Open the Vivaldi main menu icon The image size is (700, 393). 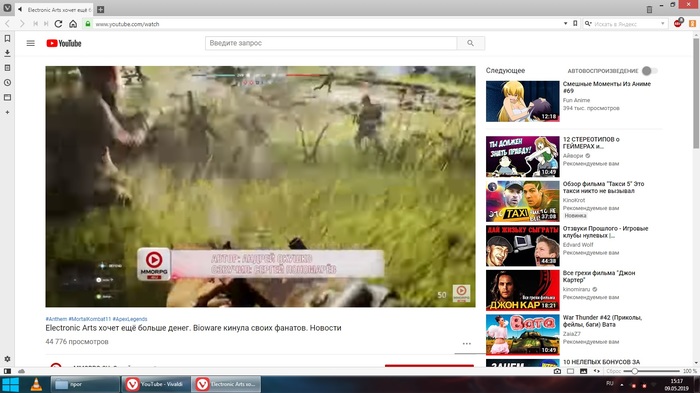7,8
